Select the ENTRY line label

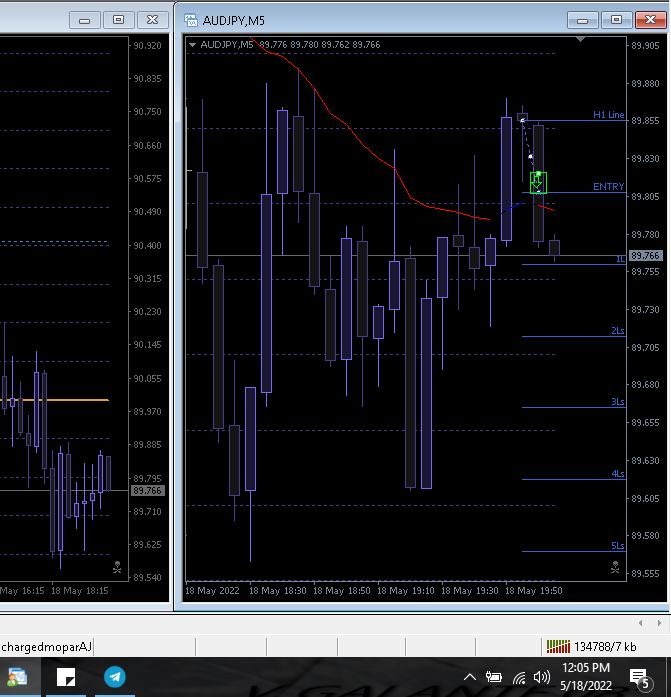608,187
